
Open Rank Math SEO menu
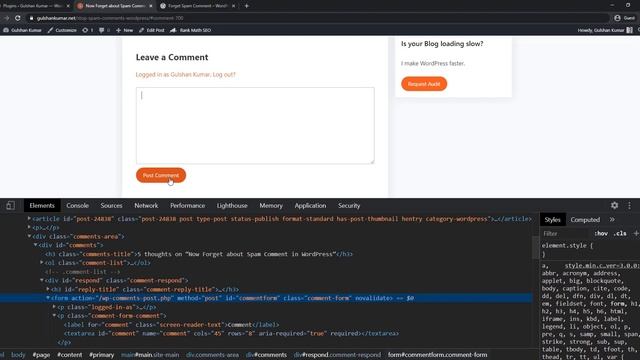pos(190,30)
